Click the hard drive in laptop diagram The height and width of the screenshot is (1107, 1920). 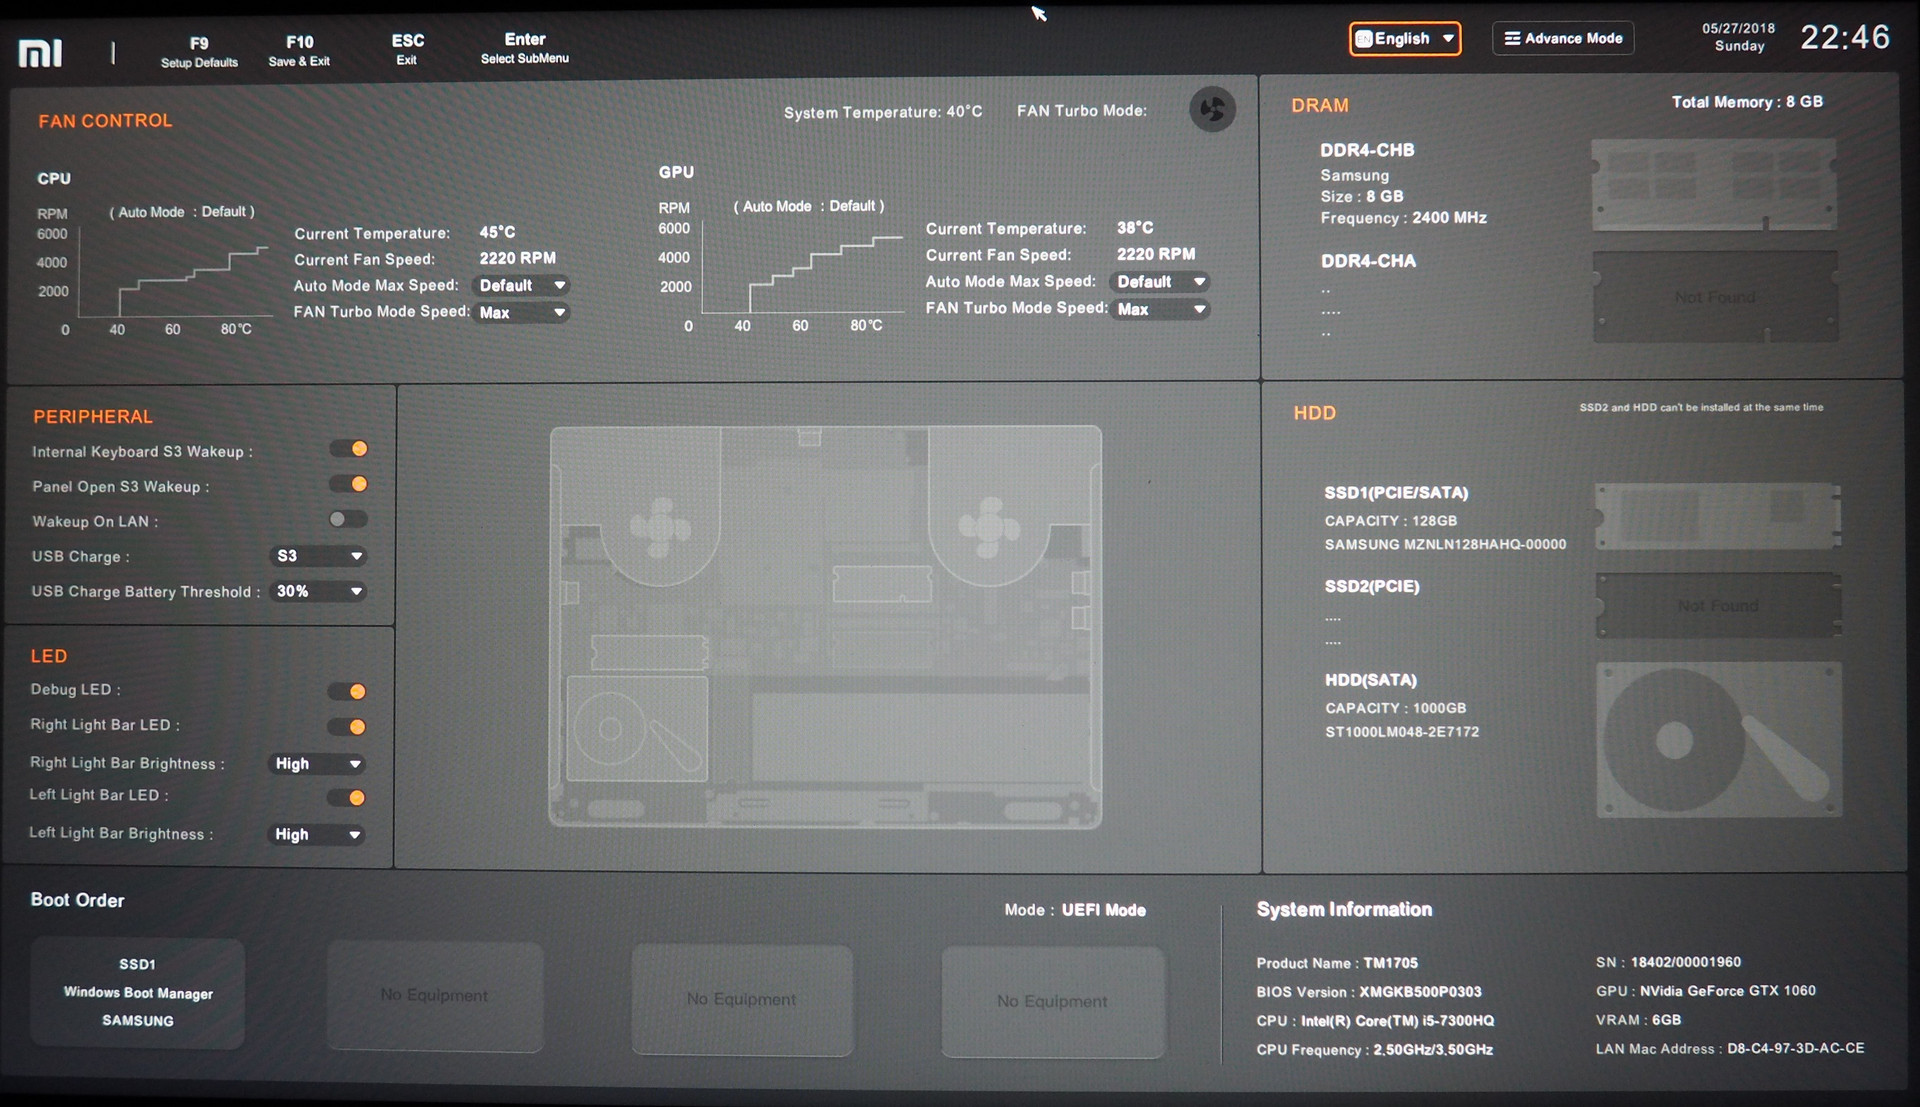point(637,729)
